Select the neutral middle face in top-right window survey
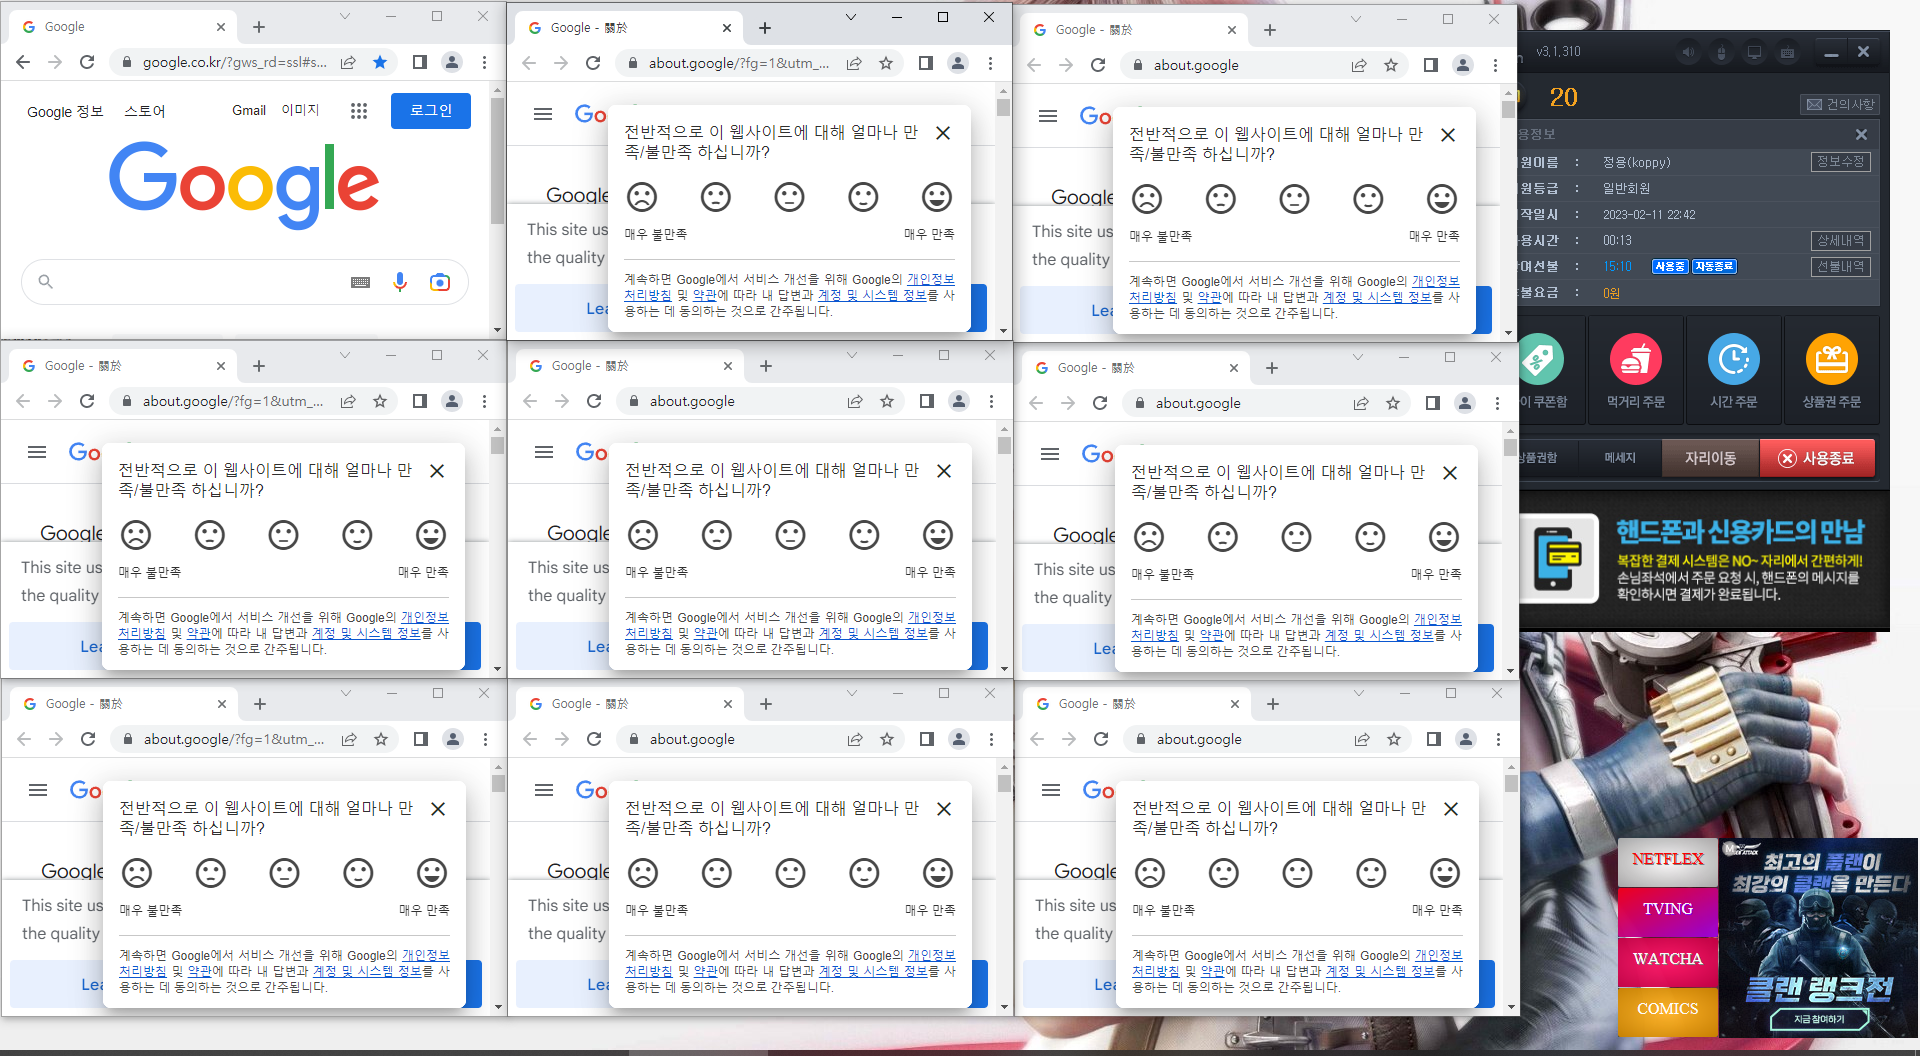This screenshot has width=1920, height=1056. [x=1294, y=199]
